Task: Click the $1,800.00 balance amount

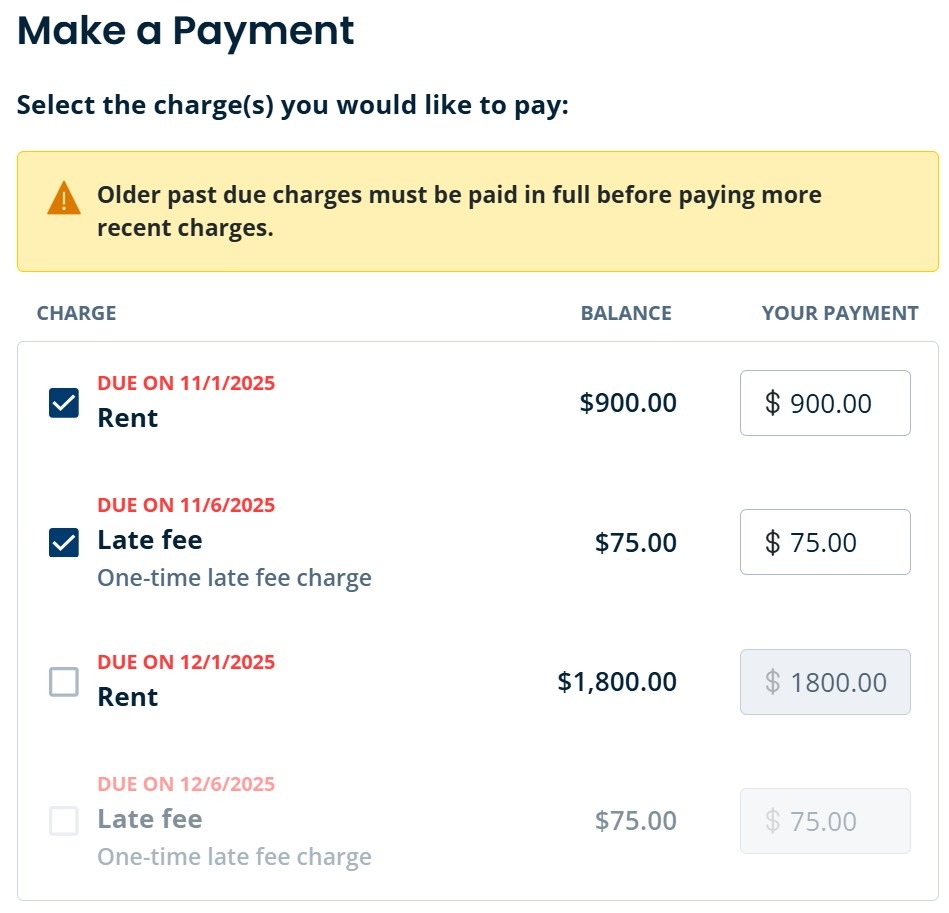Action: [x=617, y=682]
